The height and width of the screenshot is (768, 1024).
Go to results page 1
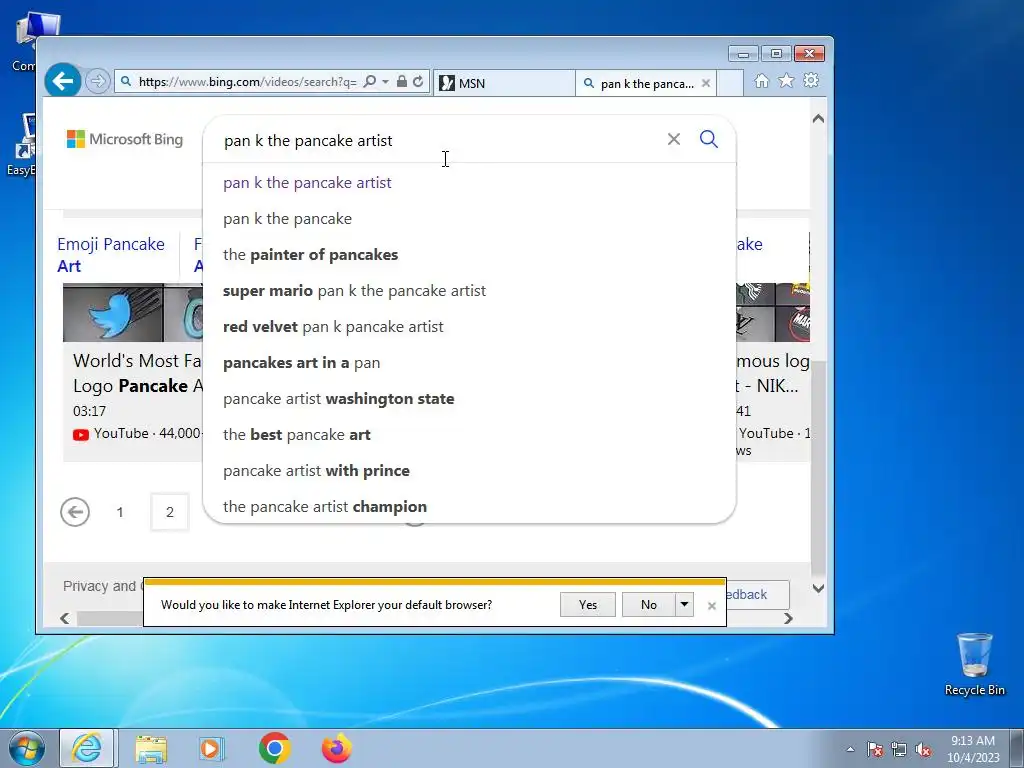point(120,512)
